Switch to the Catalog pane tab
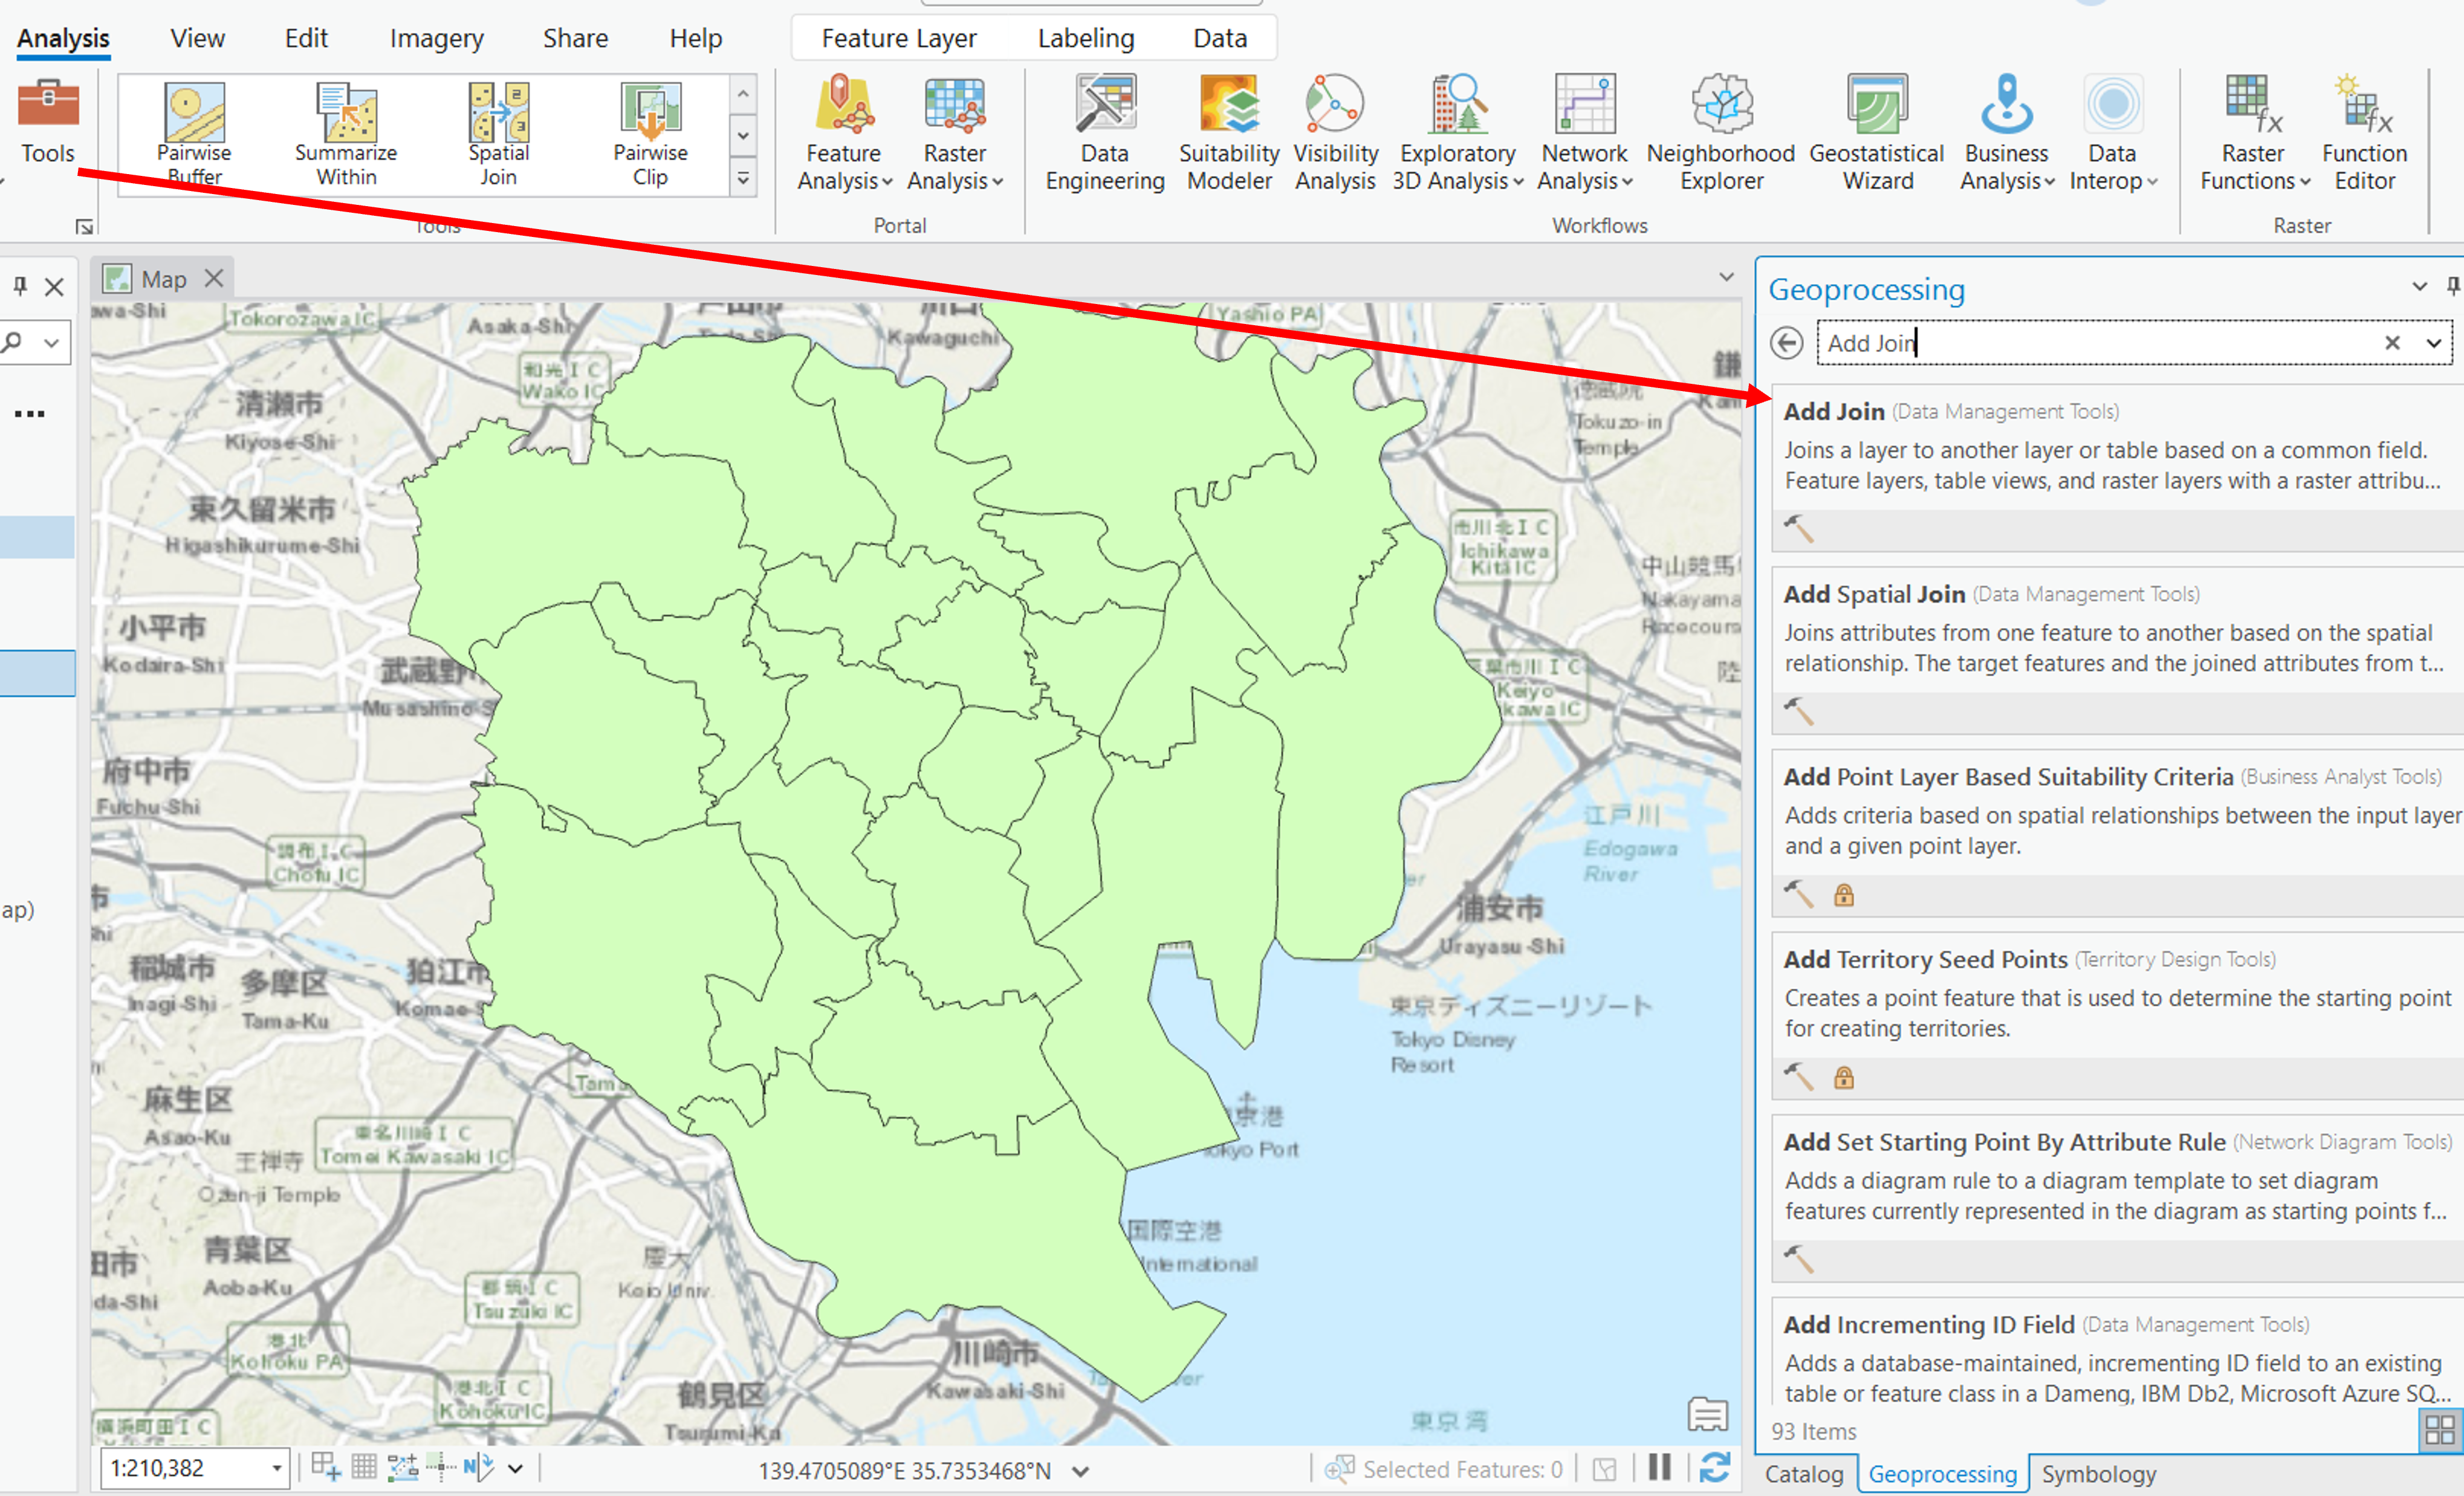Image resolution: width=2464 pixels, height=1496 pixels. point(1804,1474)
